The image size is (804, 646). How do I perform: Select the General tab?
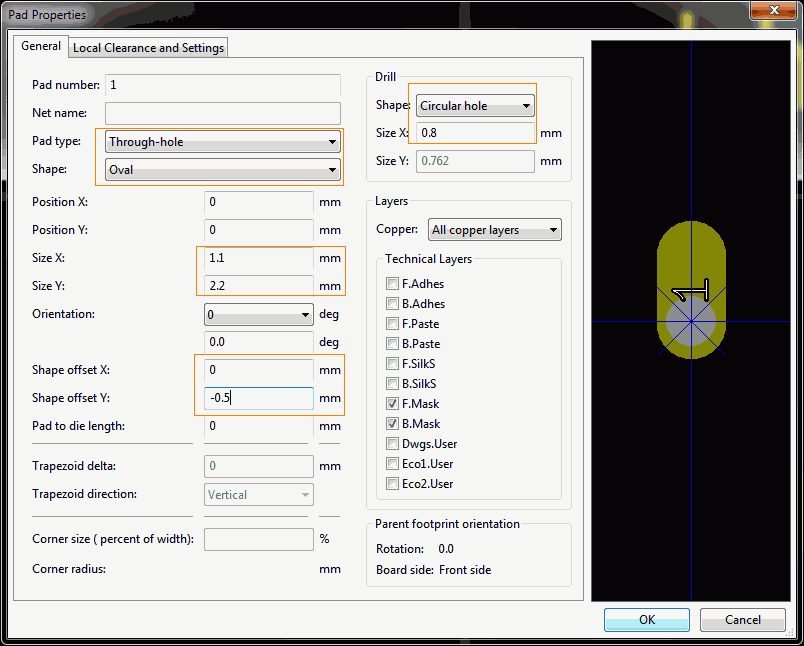(41, 47)
